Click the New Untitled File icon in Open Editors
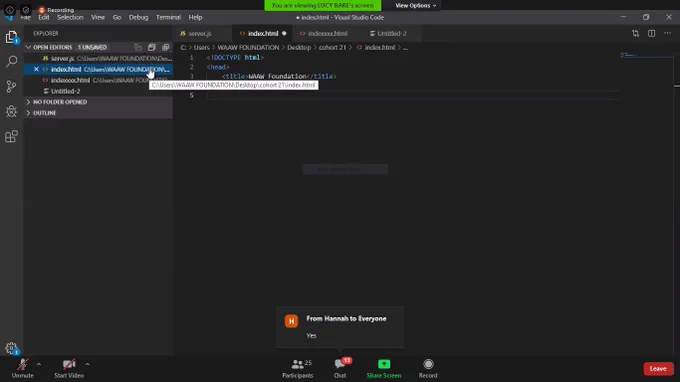The width and height of the screenshot is (680, 382). click(x=138, y=47)
